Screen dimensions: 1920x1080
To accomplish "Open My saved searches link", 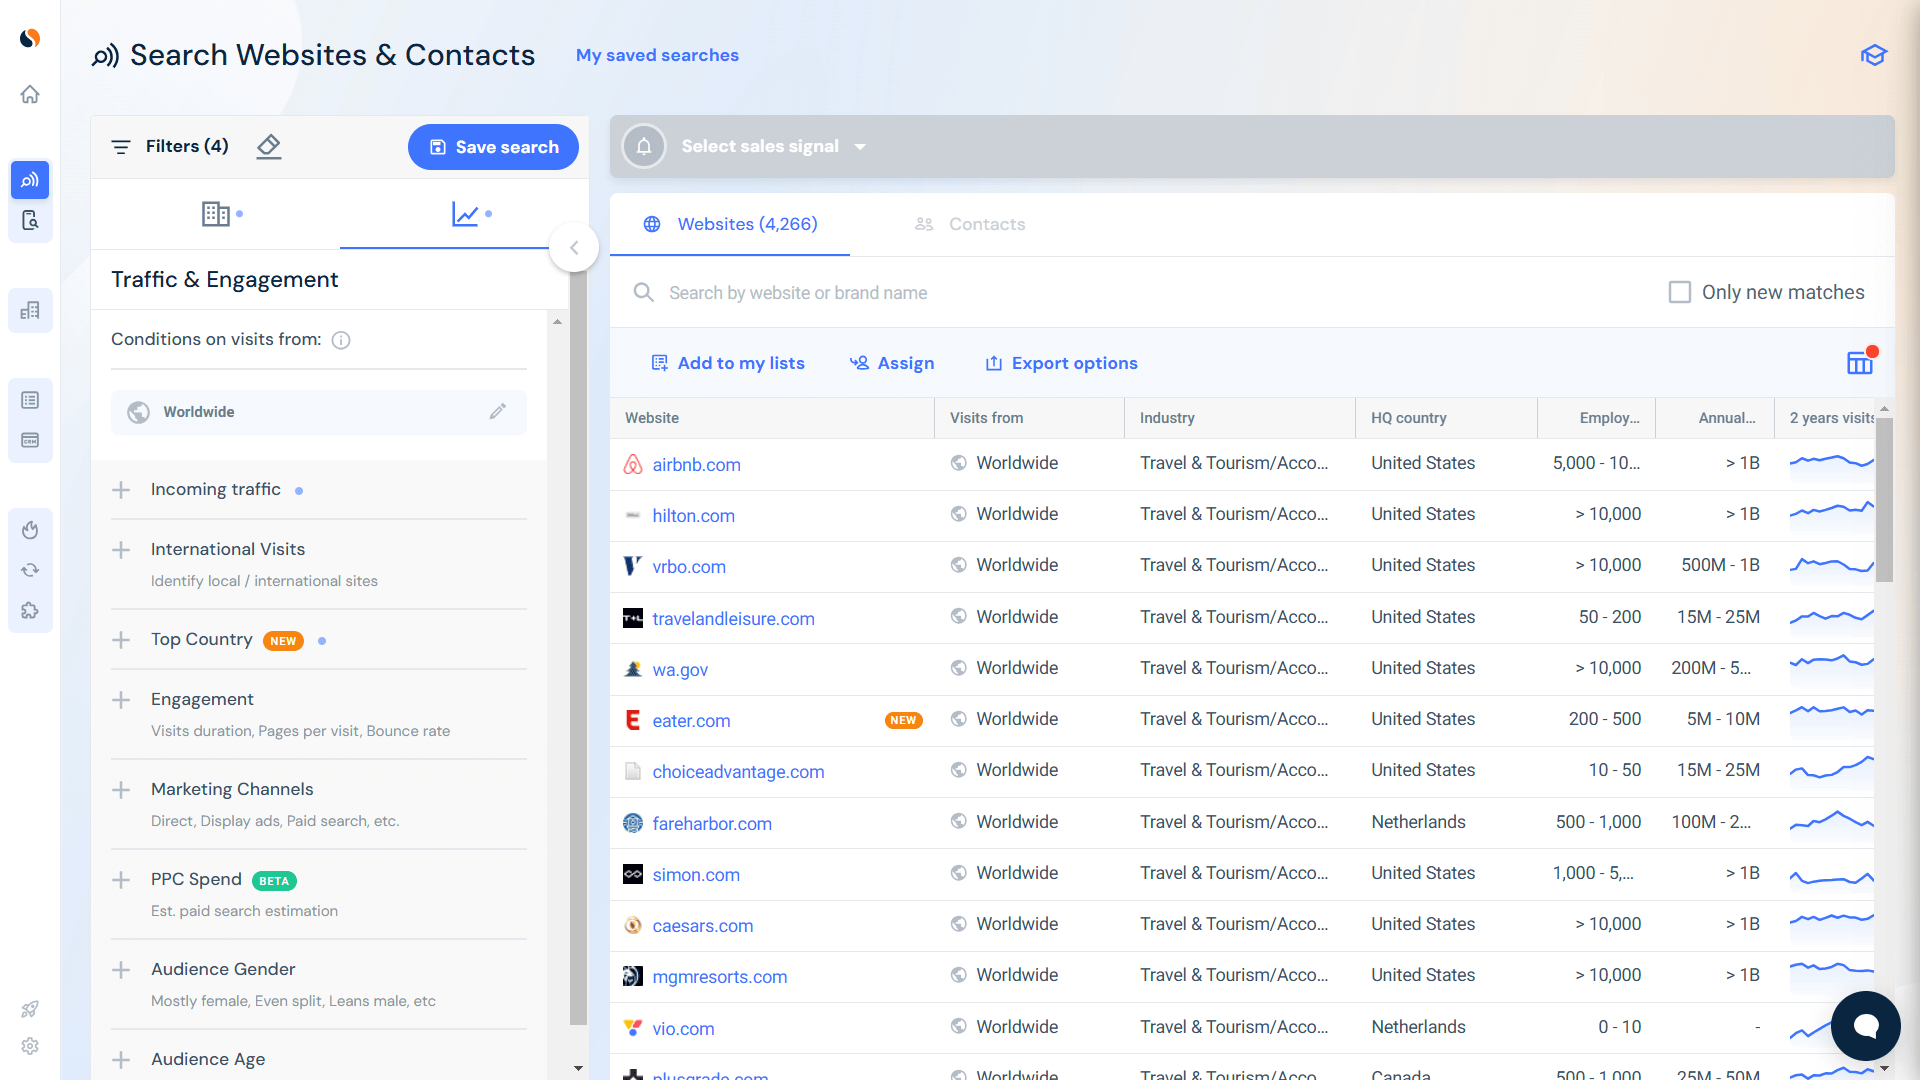I will tap(657, 55).
